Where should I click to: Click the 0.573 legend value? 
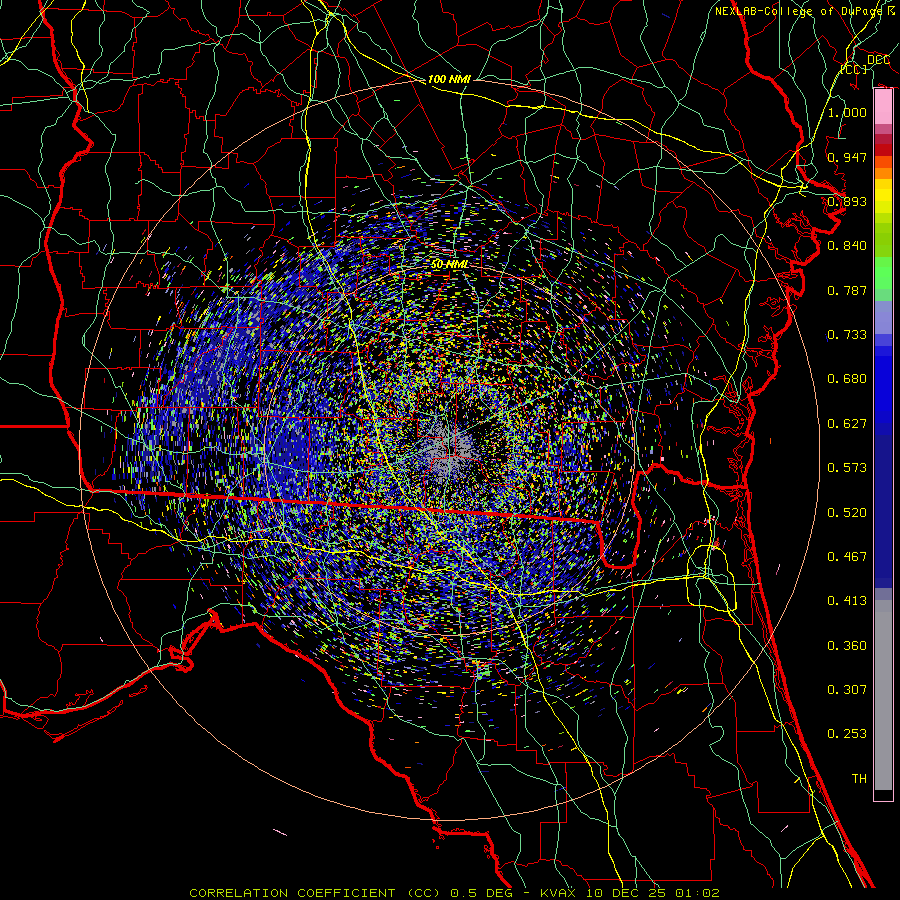847,468
